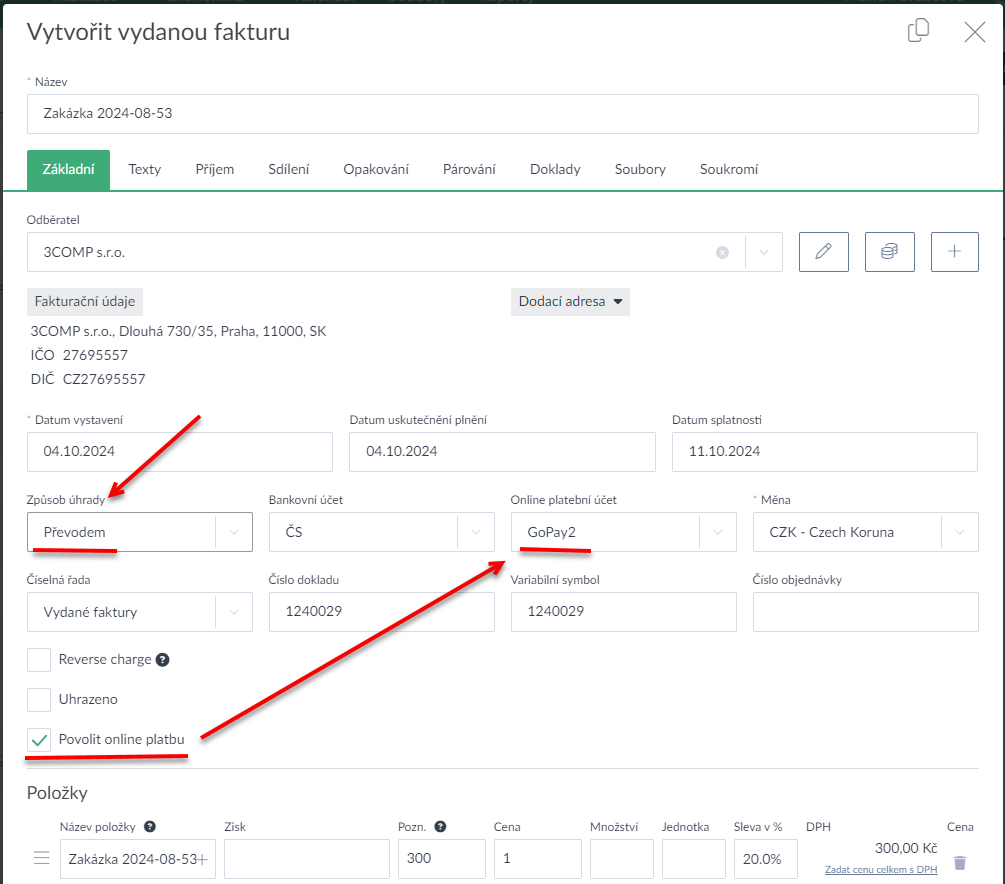Edit the Odběratel with pencil icon
Screen dimensions: 1005x884
pyautogui.click(x=823, y=252)
